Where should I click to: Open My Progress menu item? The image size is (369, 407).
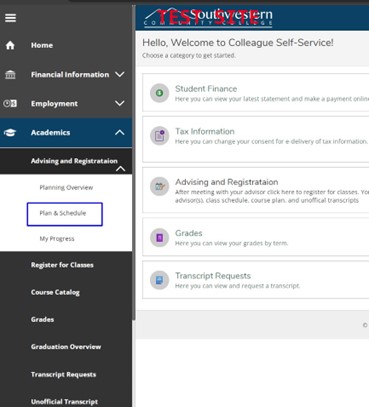tap(57, 239)
